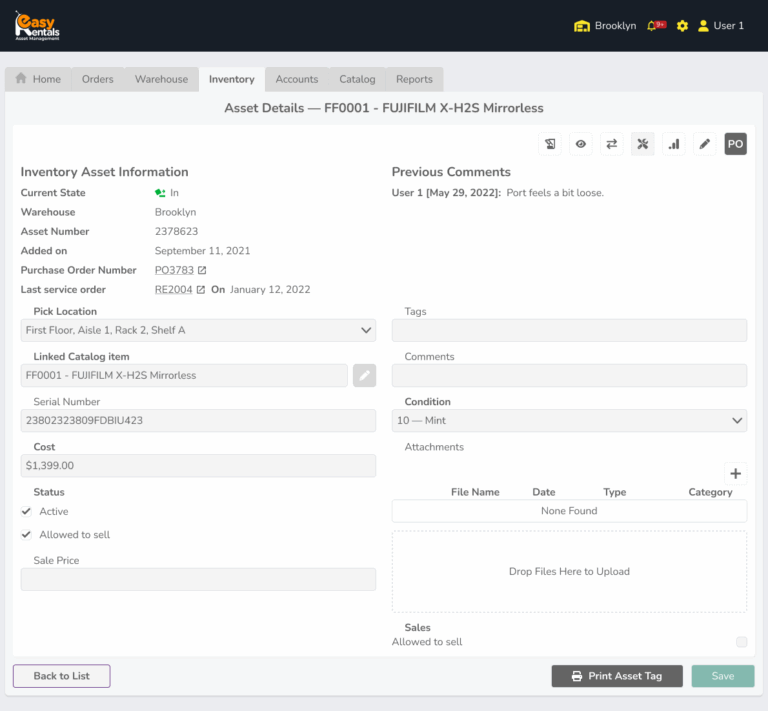Click the Drop Files Here to Upload area
This screenshot has height=711, width=768.
pos(569,571)
